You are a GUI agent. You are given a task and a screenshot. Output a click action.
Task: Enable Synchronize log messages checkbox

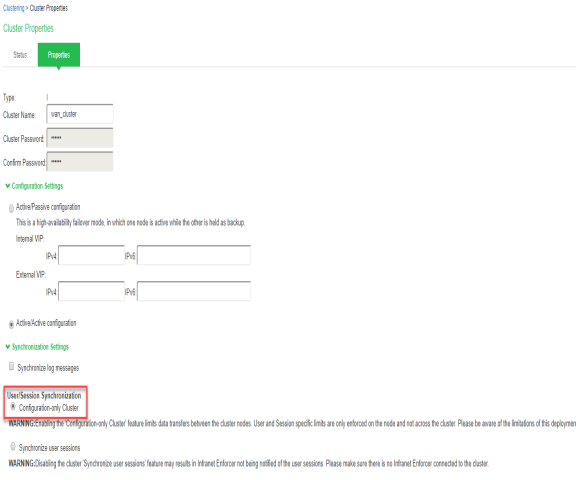(11, 366)
